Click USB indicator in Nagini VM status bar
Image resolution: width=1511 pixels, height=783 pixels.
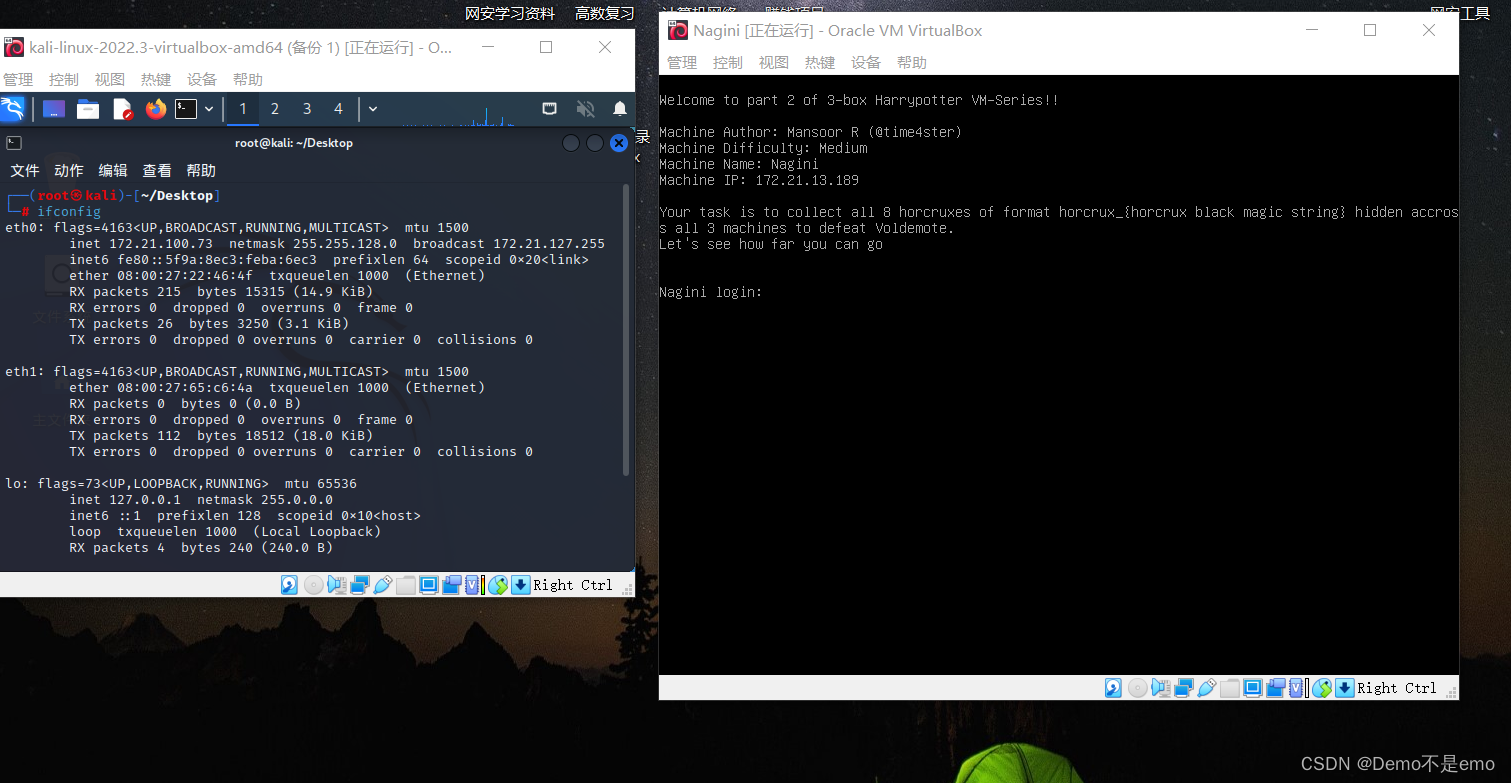pyautogui.click(x=1207, y=688)
